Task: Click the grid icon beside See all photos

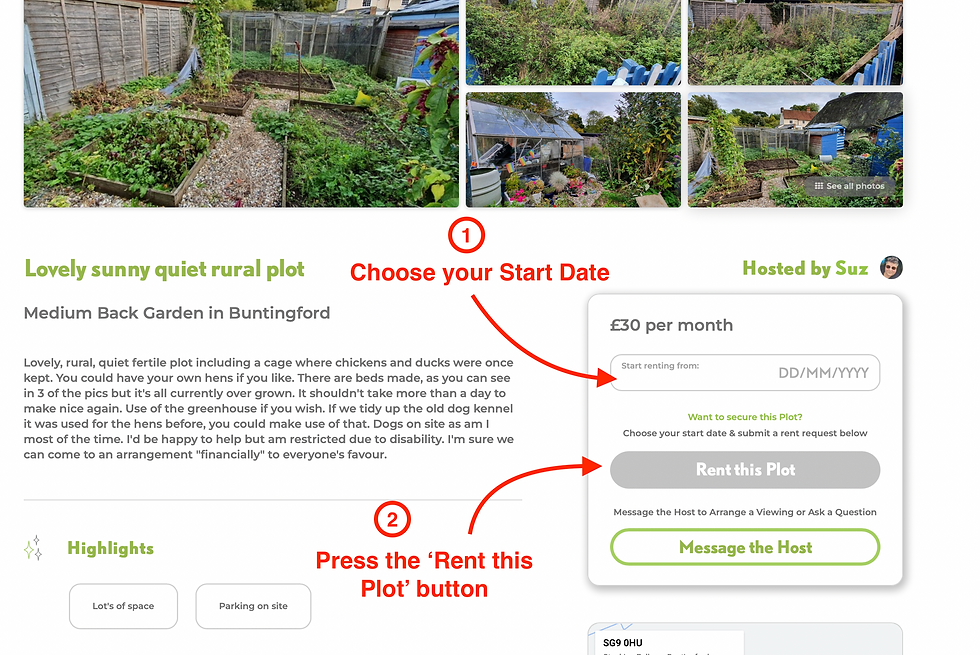Action: point(819,186)
